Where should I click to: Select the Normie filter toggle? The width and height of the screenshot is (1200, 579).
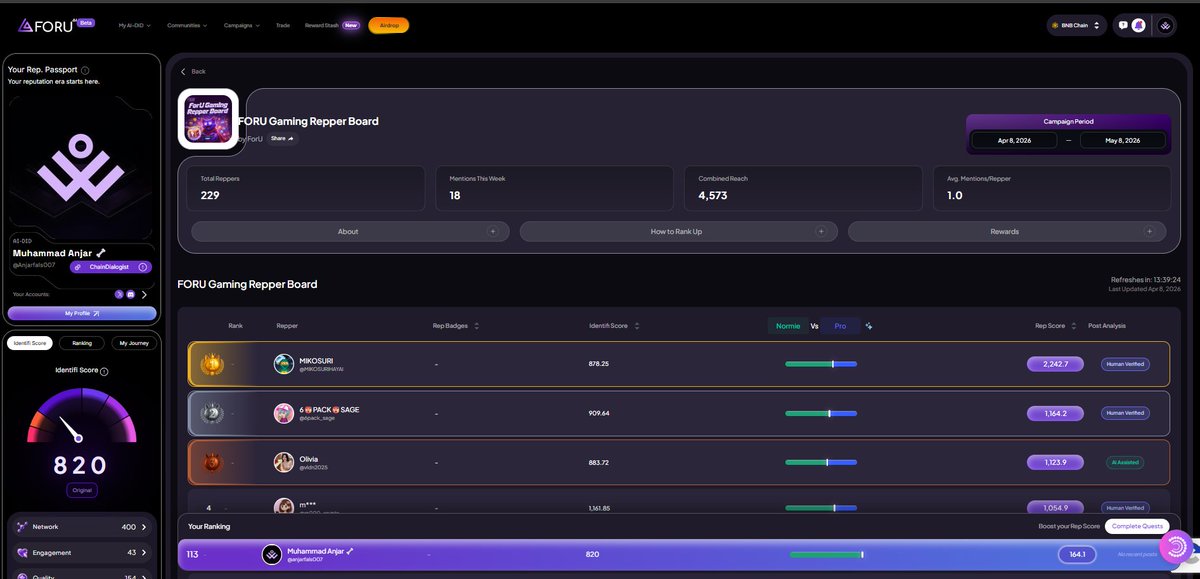(788, 325)
